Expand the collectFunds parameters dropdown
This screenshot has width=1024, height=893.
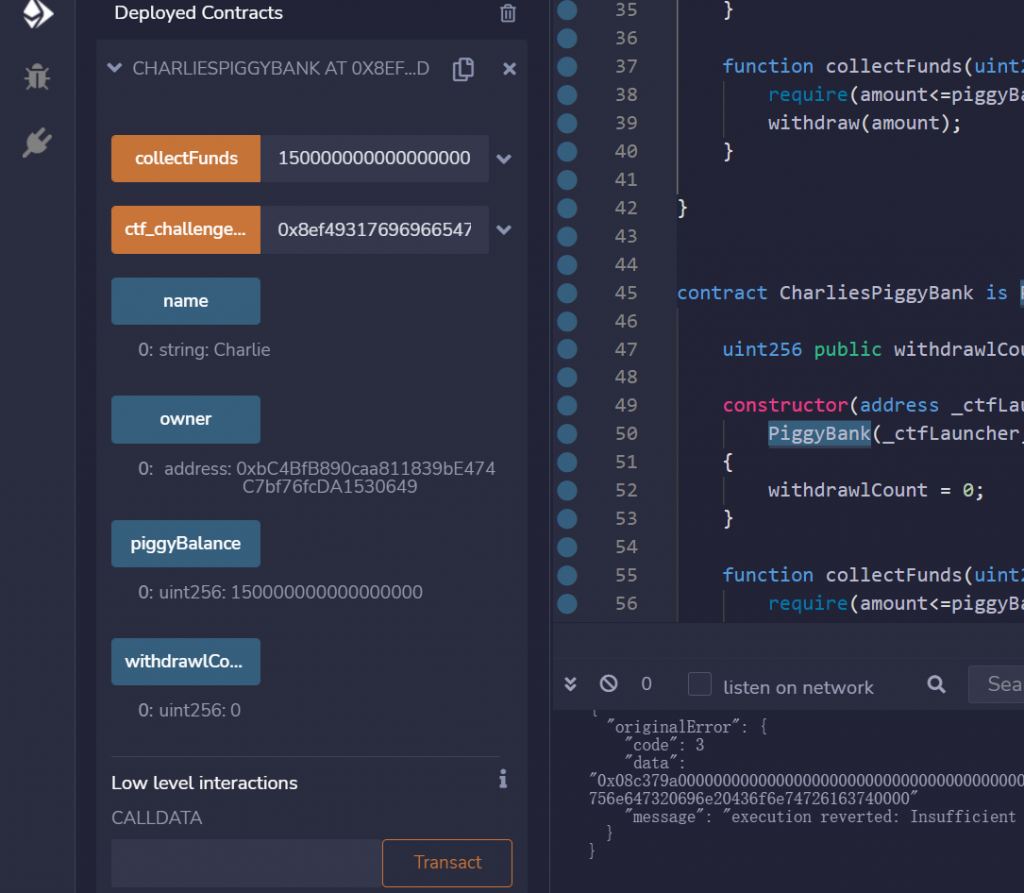click(x=504, y=159)
